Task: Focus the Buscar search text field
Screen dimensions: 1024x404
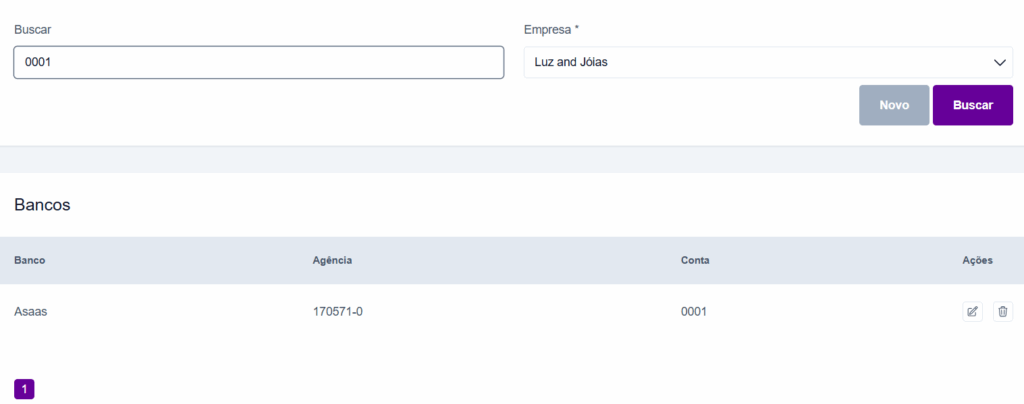Action: (x=258, y=62)
